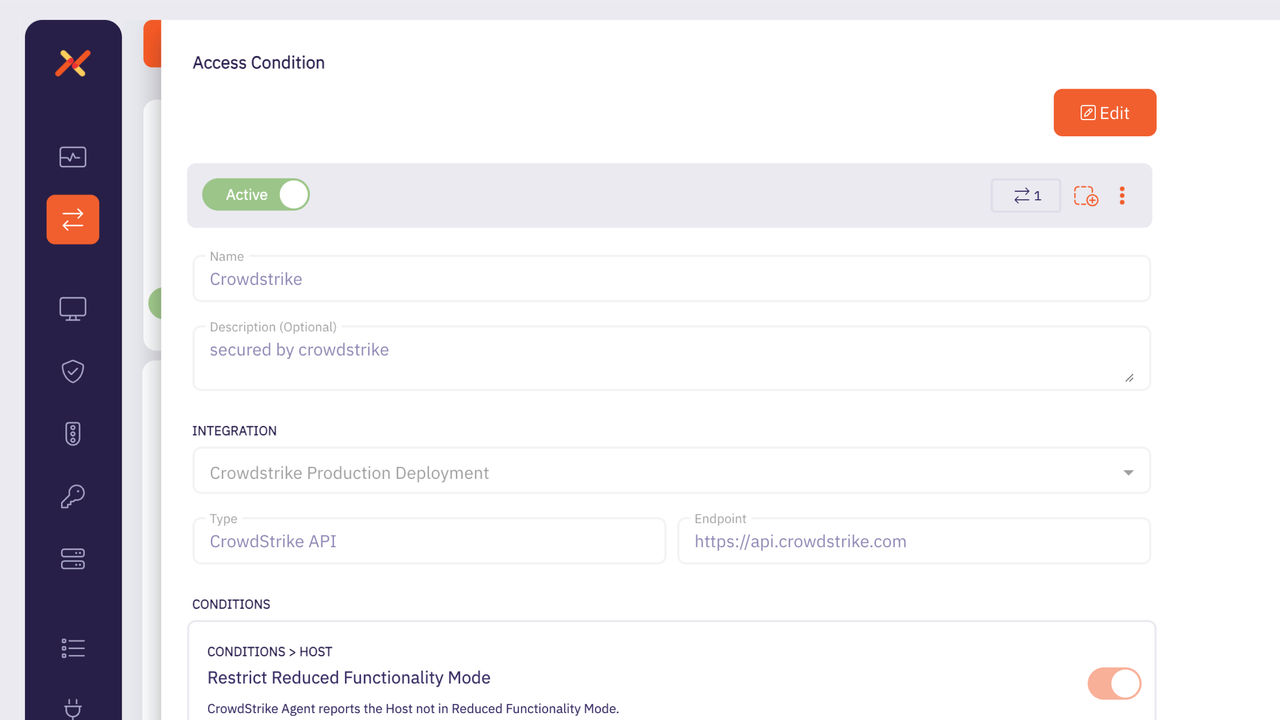Screen dimensions: 1280x720
Task: Click the Edit button
Action: pyautogui.click(x=1105, y=113)
